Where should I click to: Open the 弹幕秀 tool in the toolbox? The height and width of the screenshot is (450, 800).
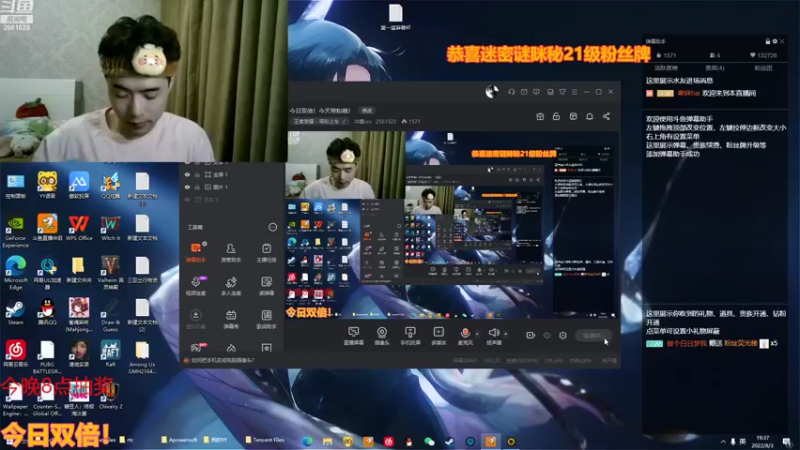(x=231, y=319)
